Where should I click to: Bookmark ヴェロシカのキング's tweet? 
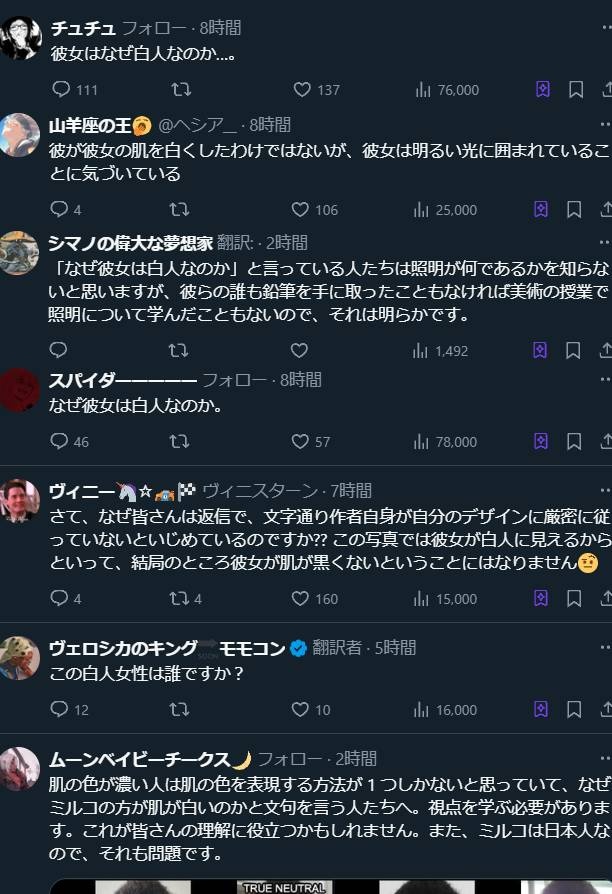(574, 709)
